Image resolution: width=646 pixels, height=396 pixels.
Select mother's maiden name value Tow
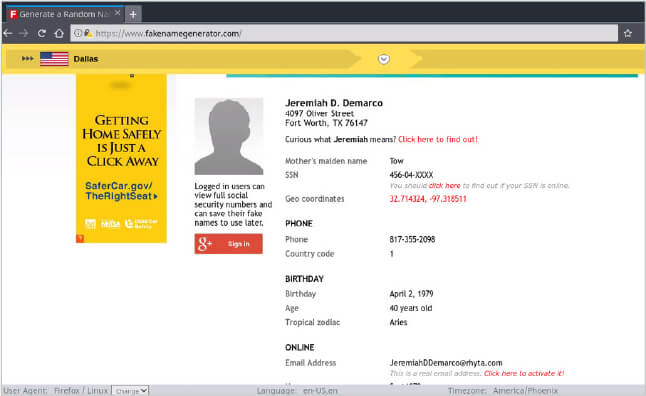(396, 161)
